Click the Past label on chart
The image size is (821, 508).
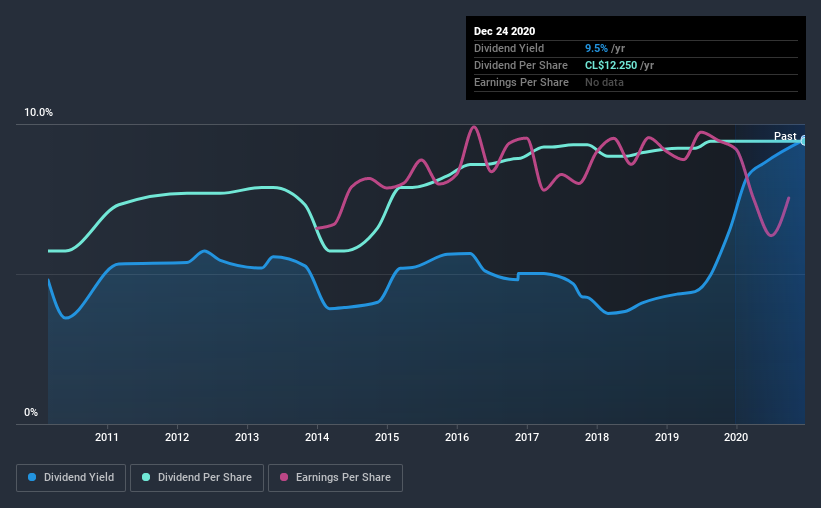pyautogui.click(x=785, y=136)
